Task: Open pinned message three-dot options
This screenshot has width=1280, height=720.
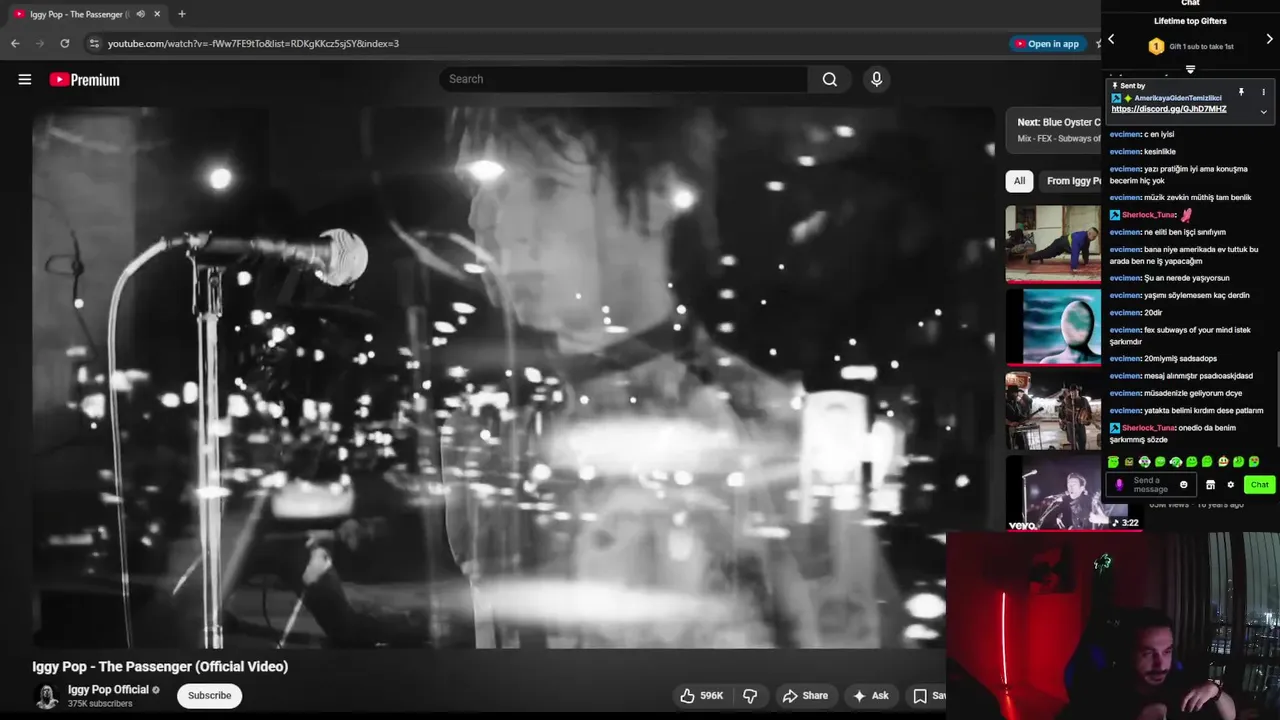Action: pos(1263,92)
